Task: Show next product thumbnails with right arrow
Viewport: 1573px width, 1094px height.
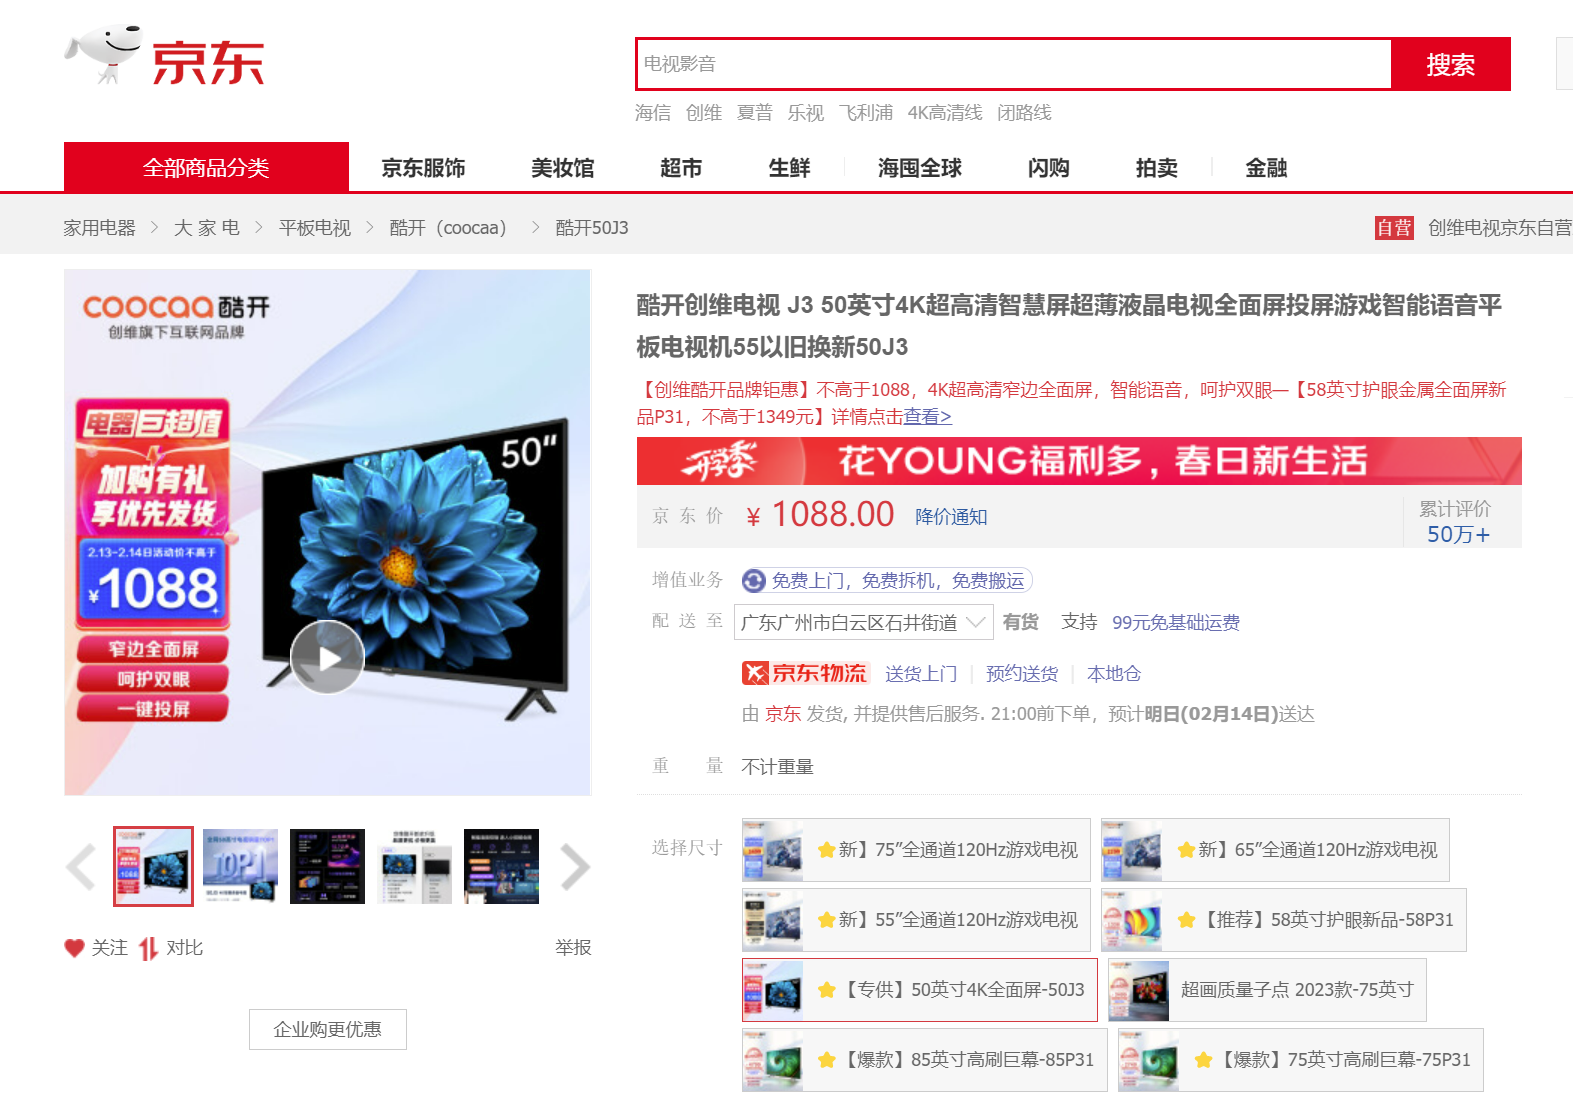Action: point(574,867)
